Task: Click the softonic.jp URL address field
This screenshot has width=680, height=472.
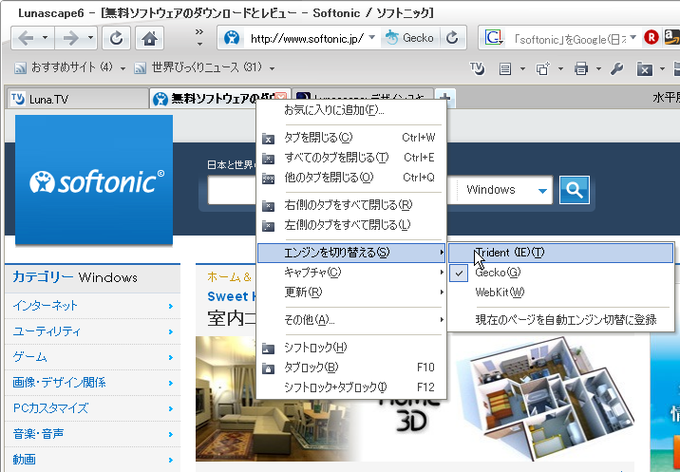Action: click(307, 39)
